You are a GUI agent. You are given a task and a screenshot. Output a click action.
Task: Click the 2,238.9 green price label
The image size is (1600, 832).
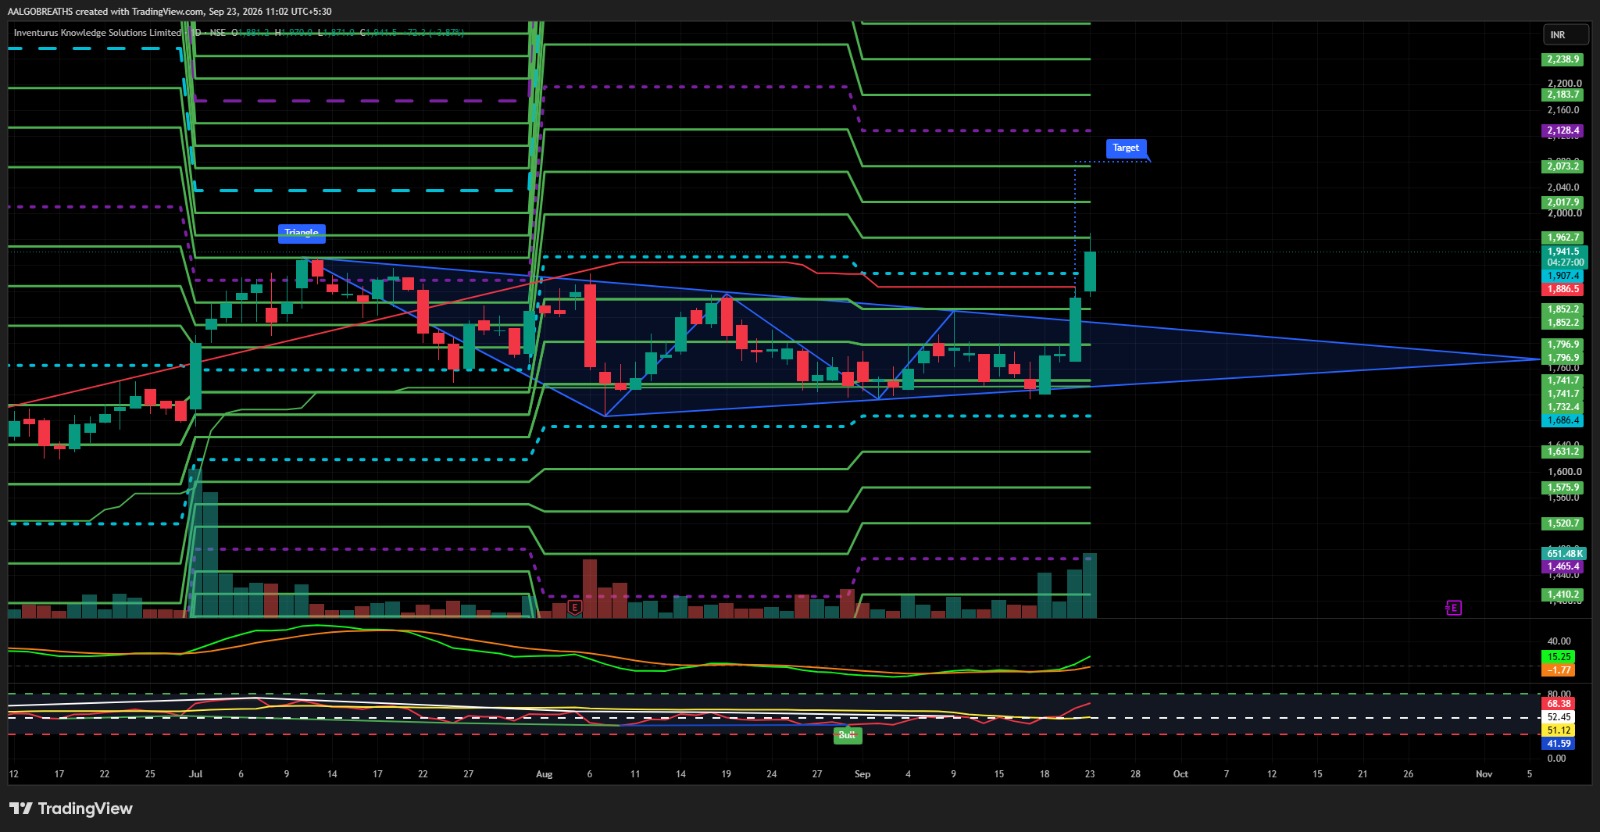(x=1564, y=60)
